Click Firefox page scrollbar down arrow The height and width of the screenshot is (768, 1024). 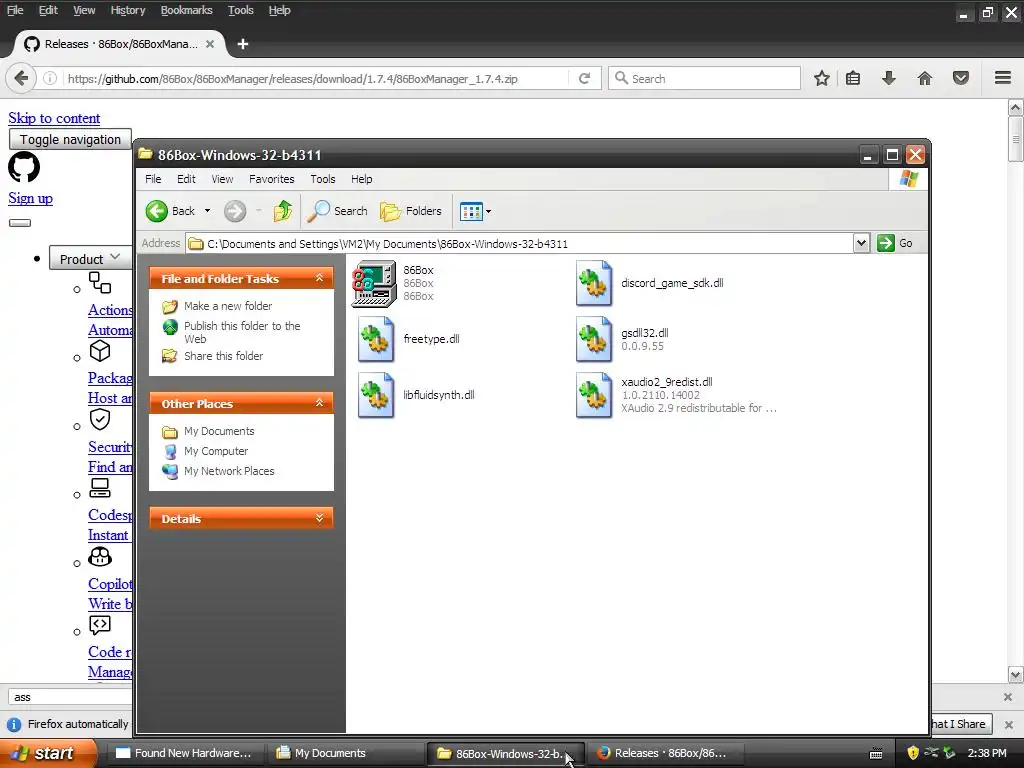[1015, 675]
